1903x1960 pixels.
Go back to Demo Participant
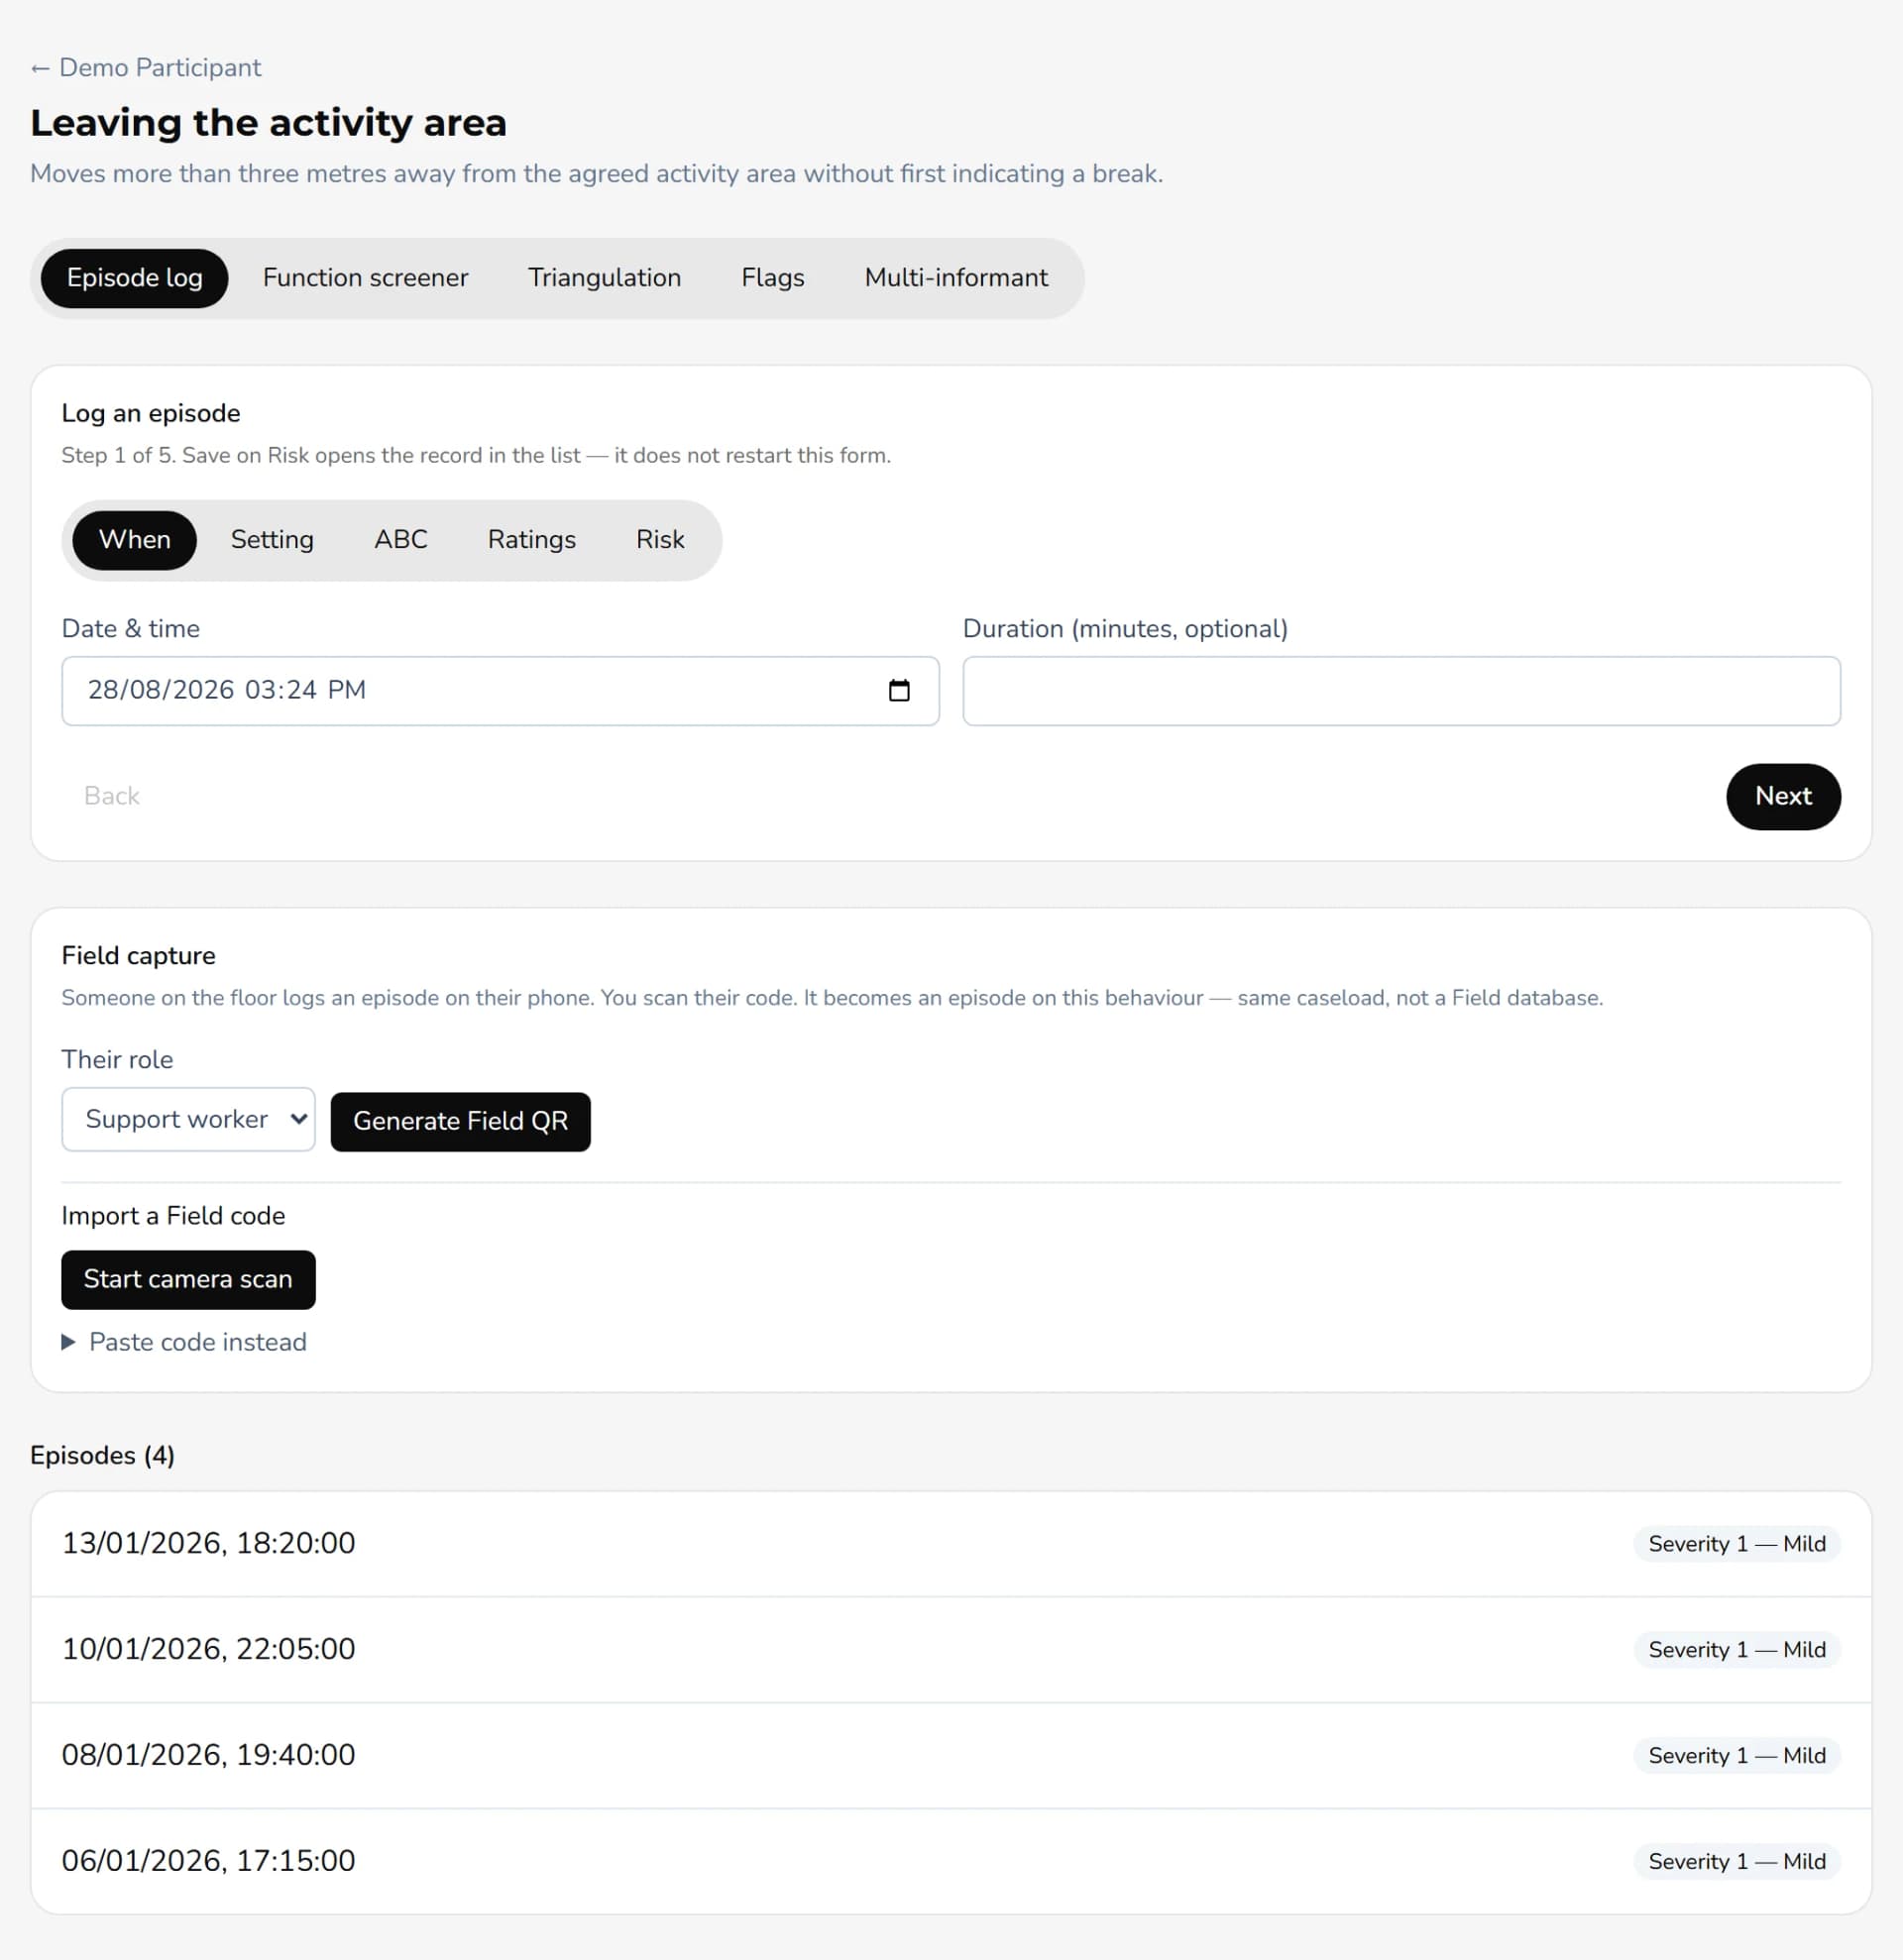point(146,68)
